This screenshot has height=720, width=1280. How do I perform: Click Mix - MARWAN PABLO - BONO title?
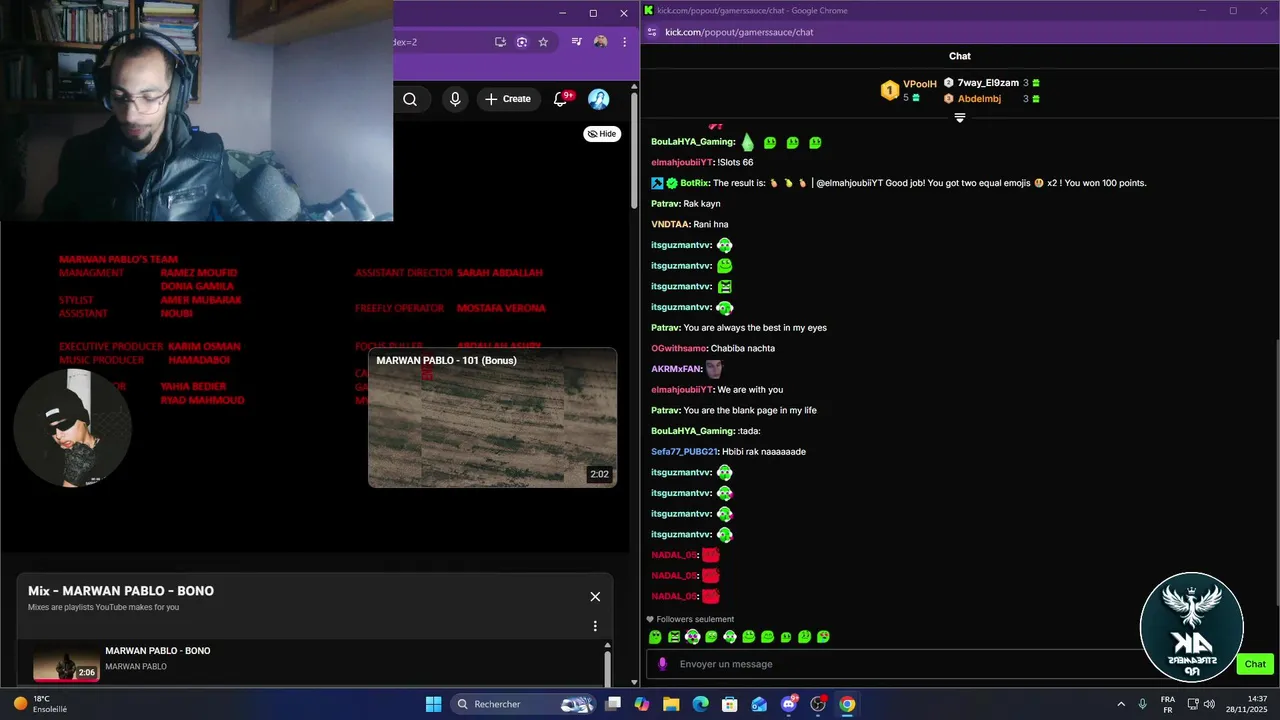pyautogui.click(x=121, y=591)
